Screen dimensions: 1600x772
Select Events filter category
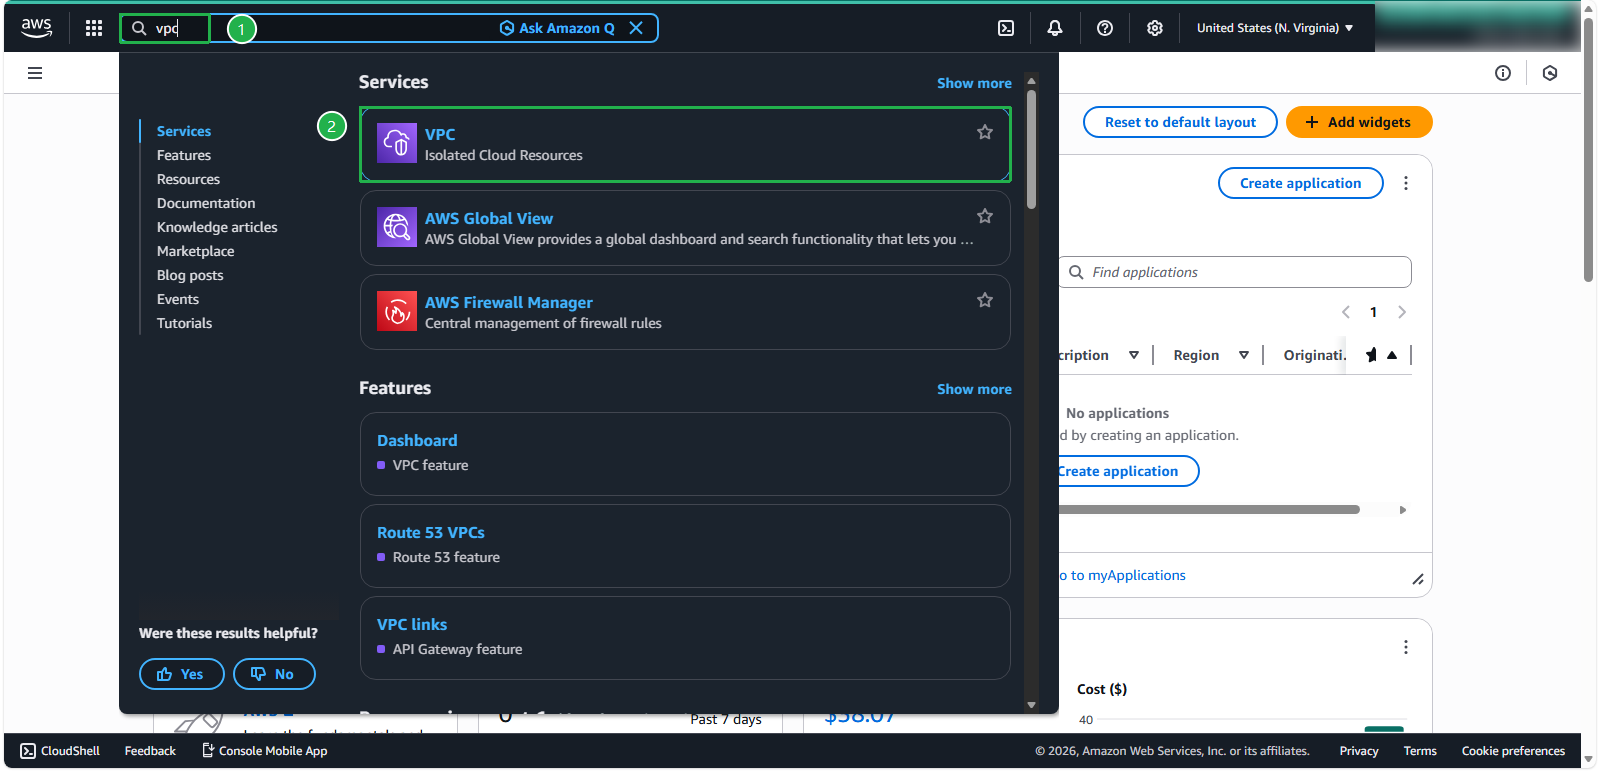178,299
